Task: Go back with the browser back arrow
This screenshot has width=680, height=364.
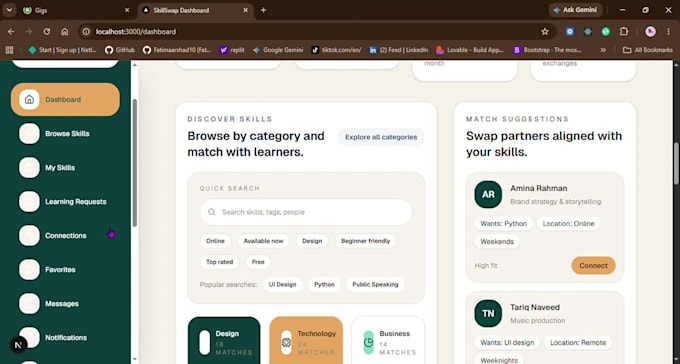Action: pos(11,32)
